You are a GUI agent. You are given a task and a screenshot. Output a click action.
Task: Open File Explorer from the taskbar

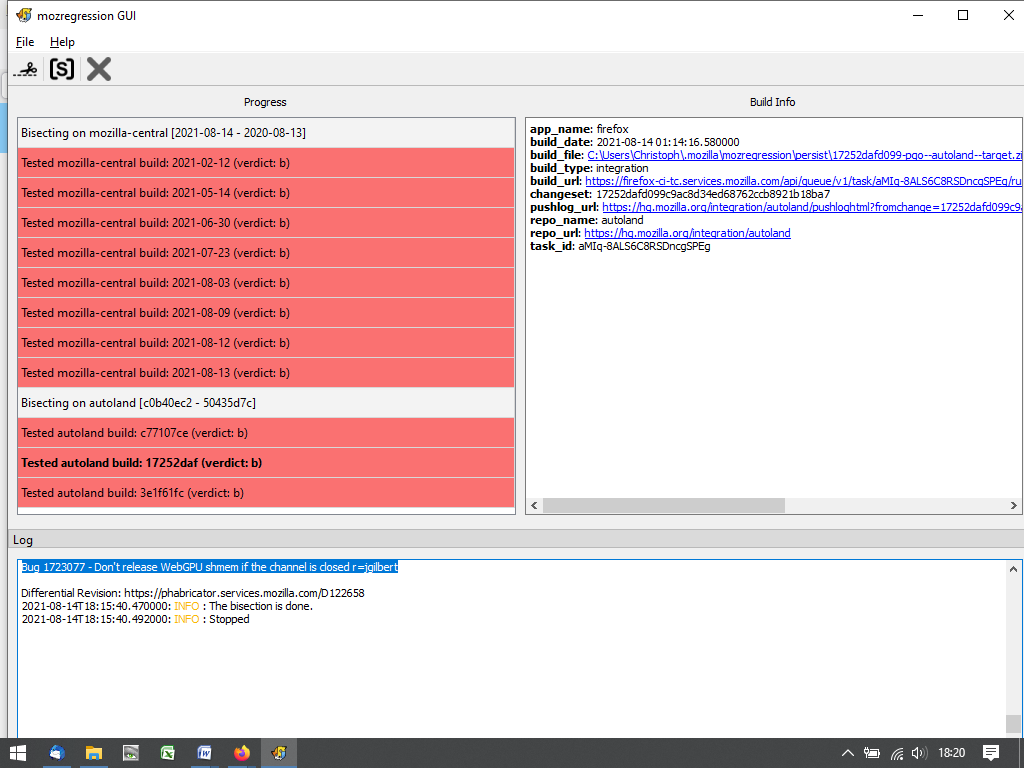point(94,753)
